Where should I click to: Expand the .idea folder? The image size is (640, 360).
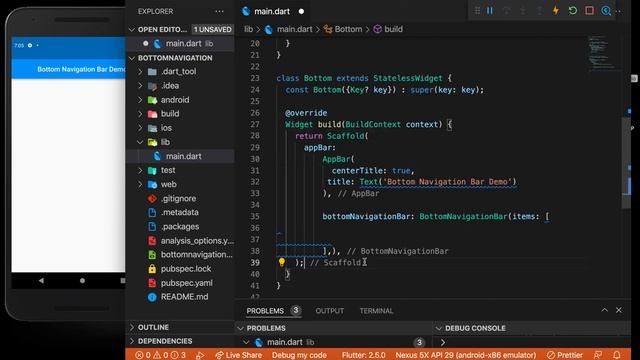tap(140, 86)
